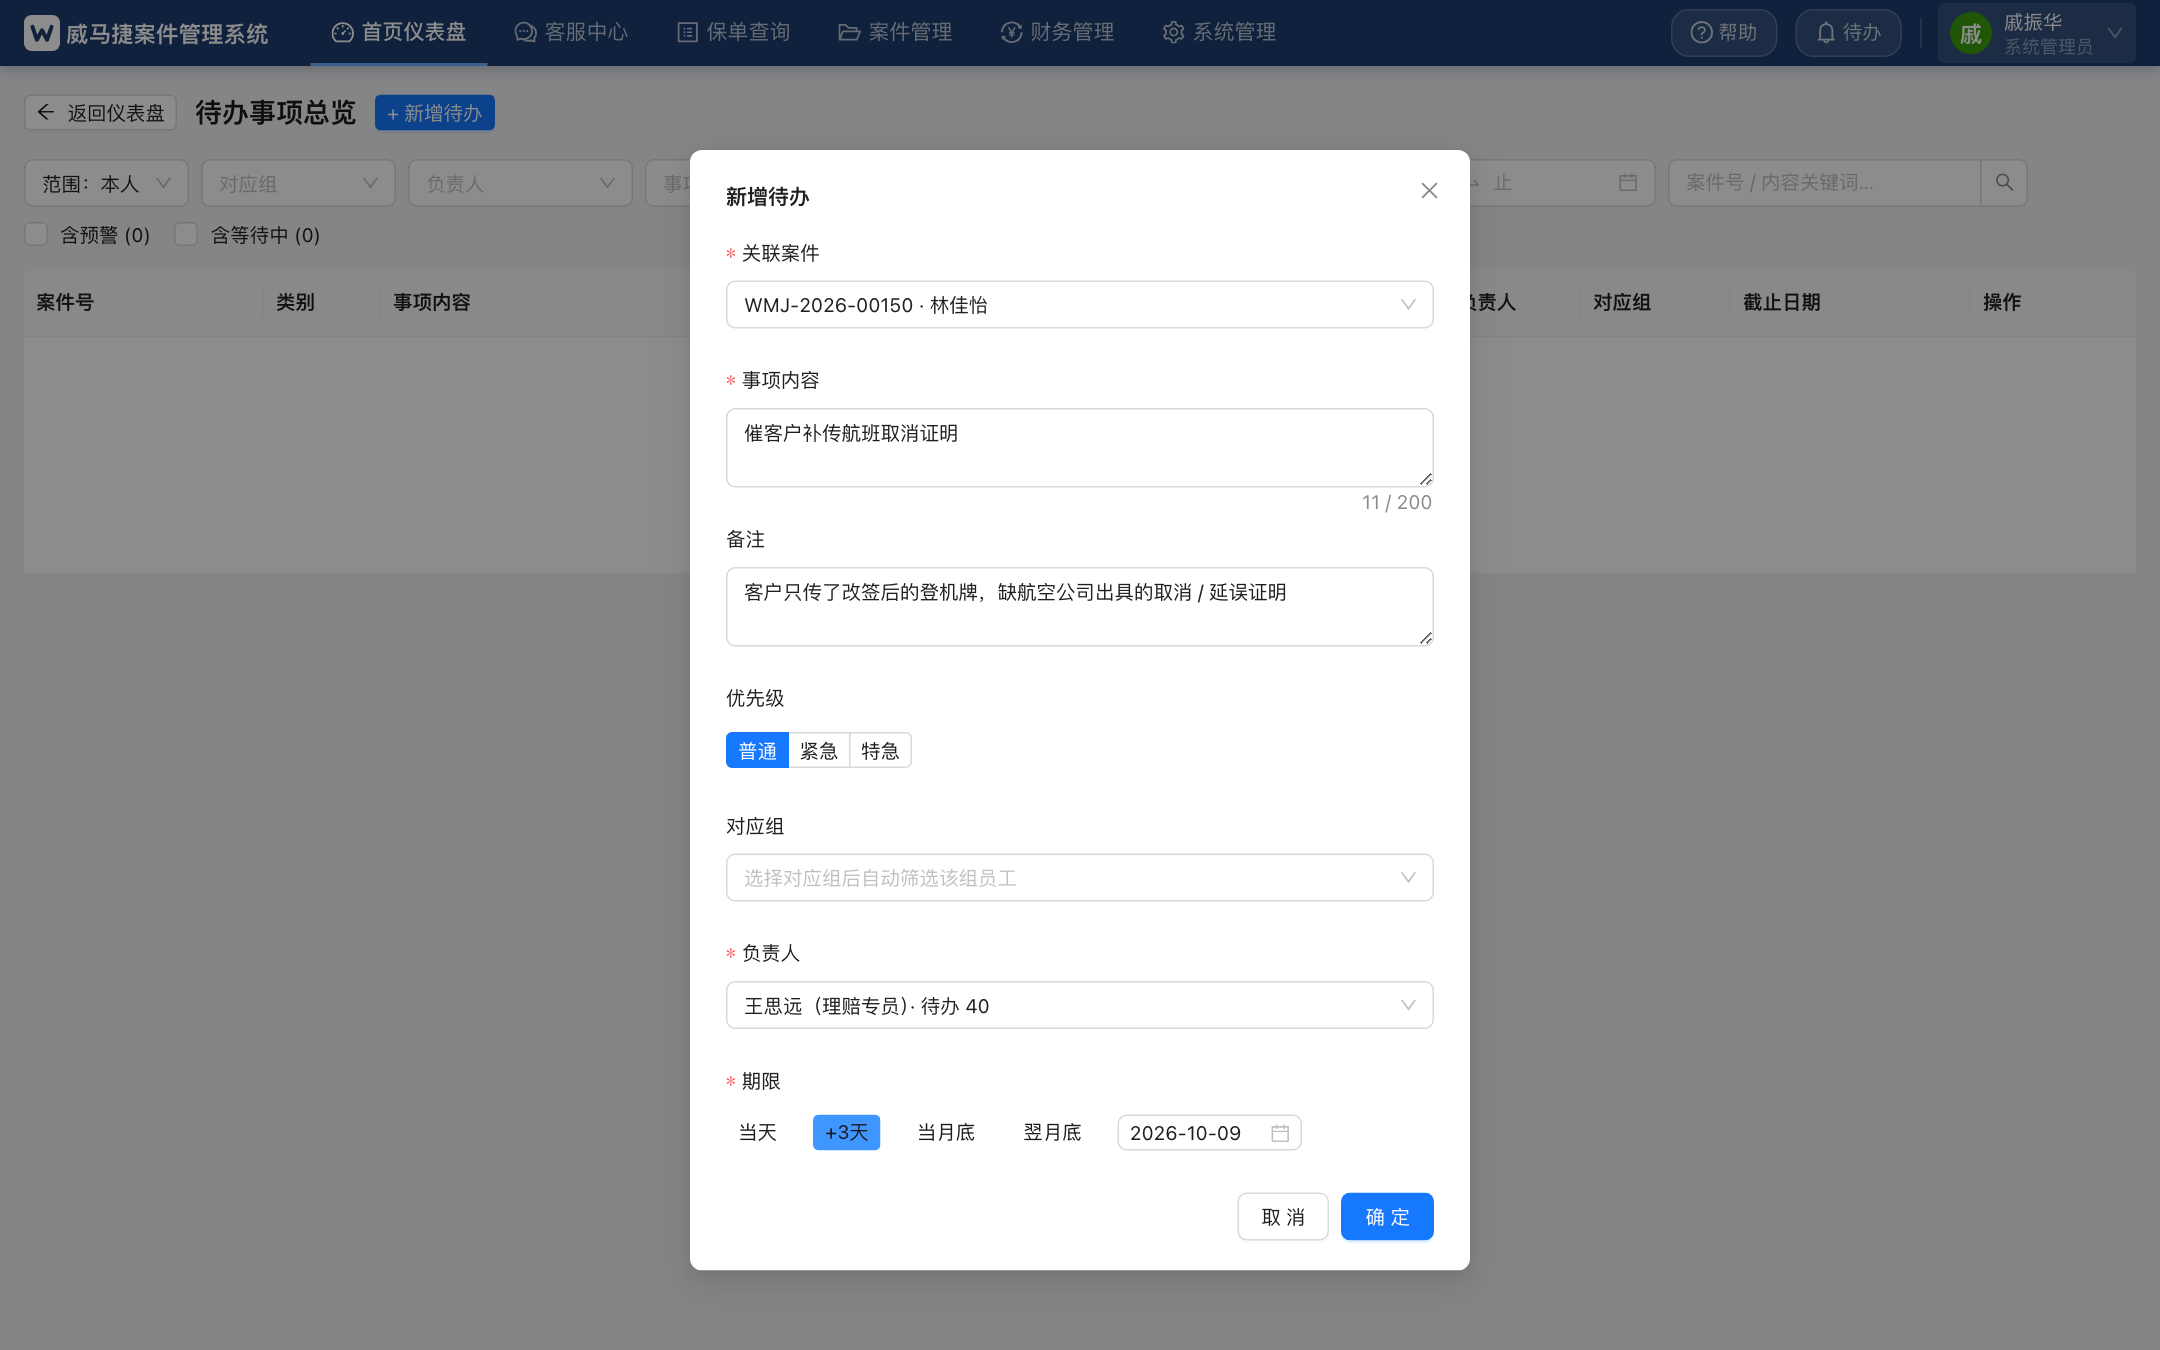Choose the 当天 deadline option
Image resolution: width=2160 pixels, height=1350 pixels.
(x=757, y=1133)
